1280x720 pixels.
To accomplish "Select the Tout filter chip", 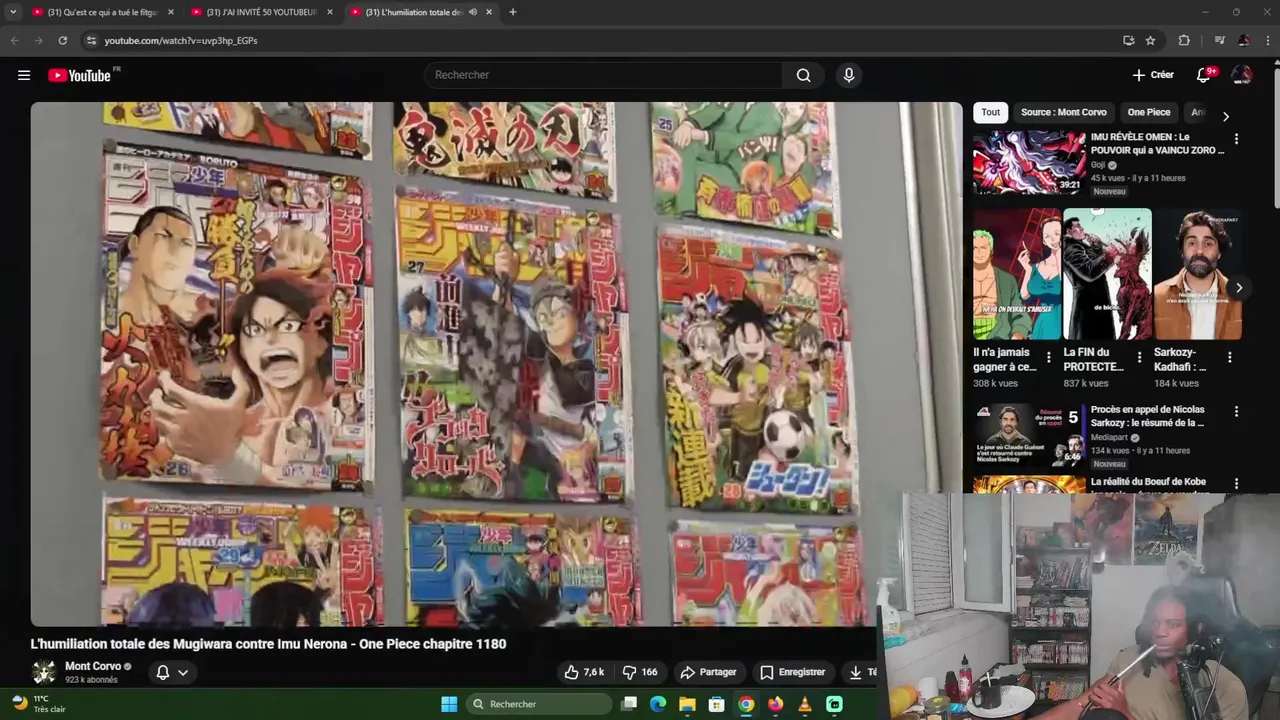I will pyautogui.click(x=990, y=112).
